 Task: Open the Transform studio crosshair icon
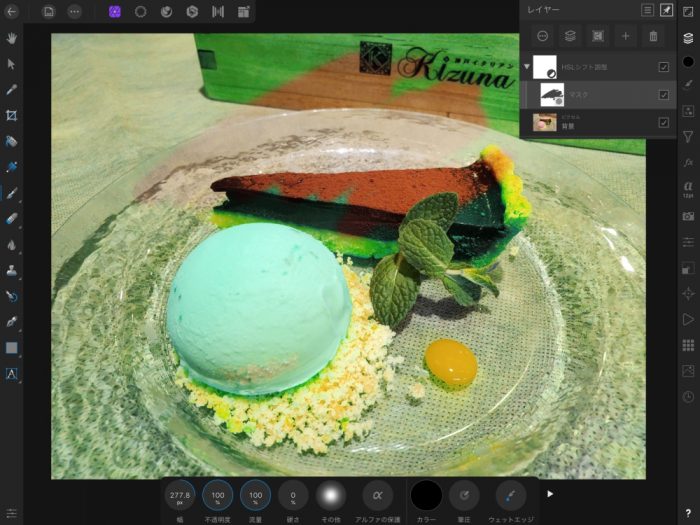[688, 293]
